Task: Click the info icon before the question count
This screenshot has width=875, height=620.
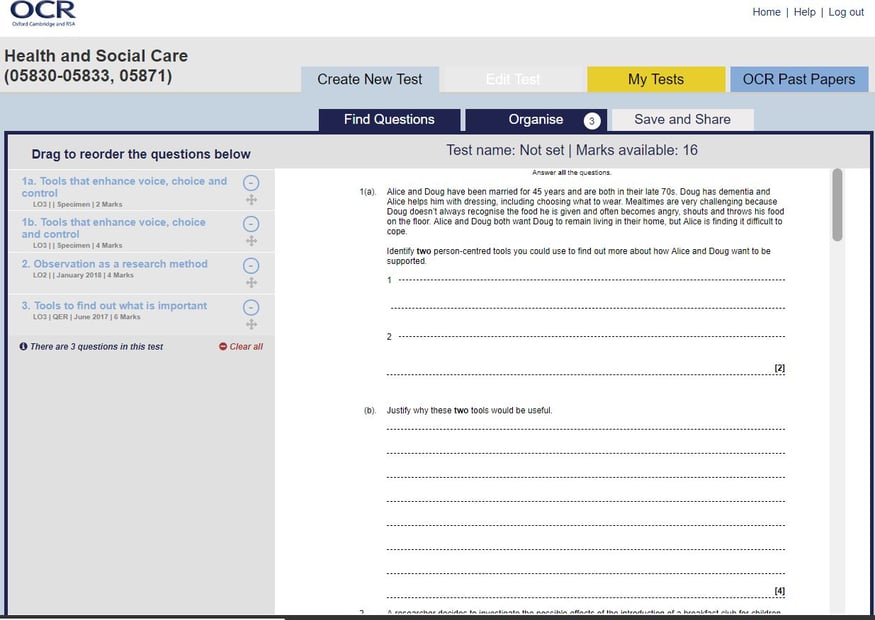Action: [x=23, y=344]
